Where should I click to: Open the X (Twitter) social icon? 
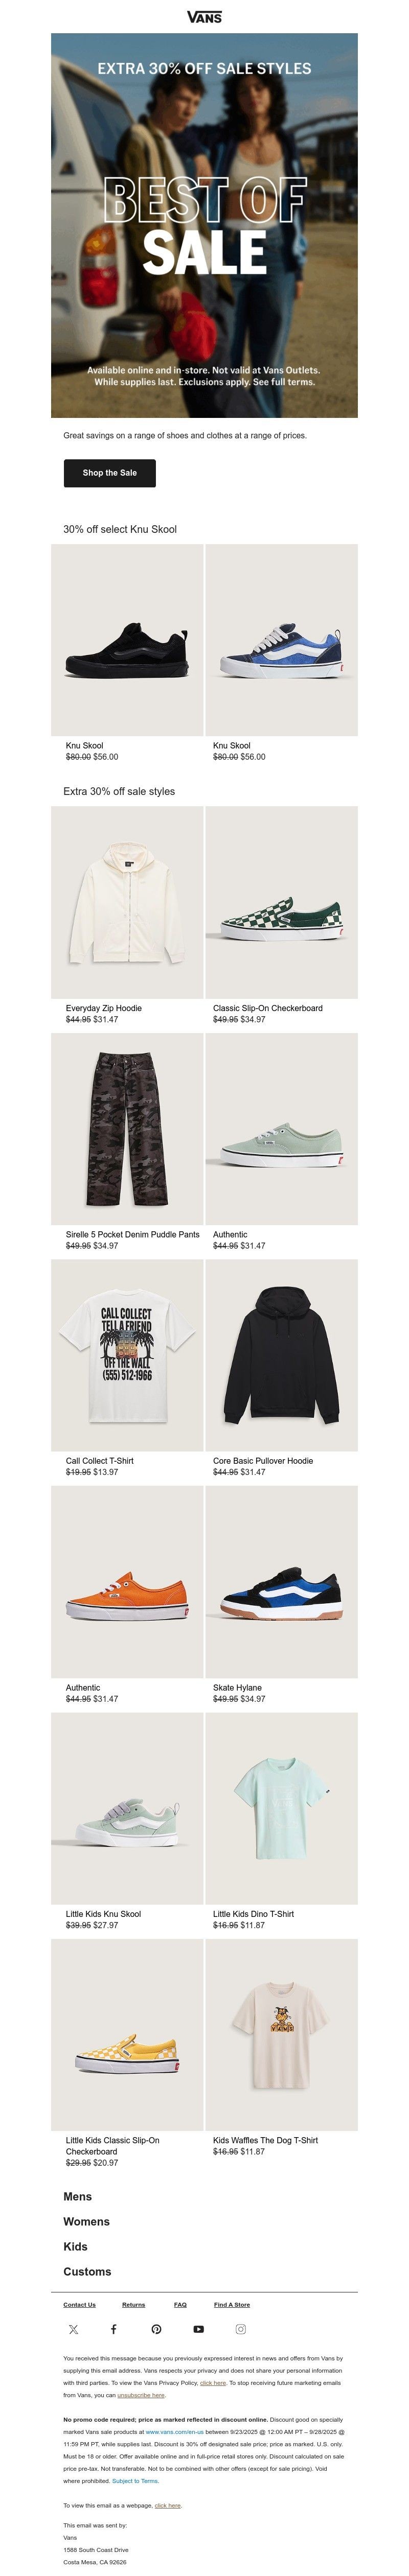coord(73,2329)
